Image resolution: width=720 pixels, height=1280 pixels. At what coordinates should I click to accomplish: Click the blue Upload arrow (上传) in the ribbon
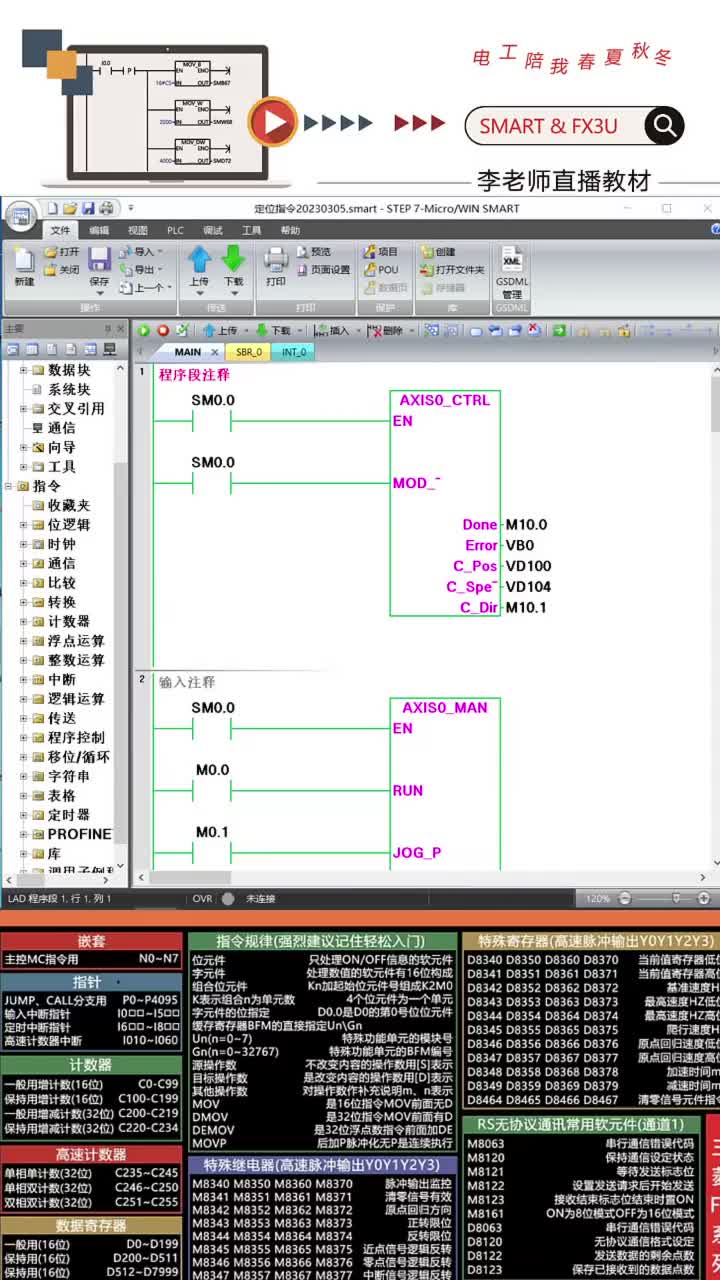tap(199, 260)
